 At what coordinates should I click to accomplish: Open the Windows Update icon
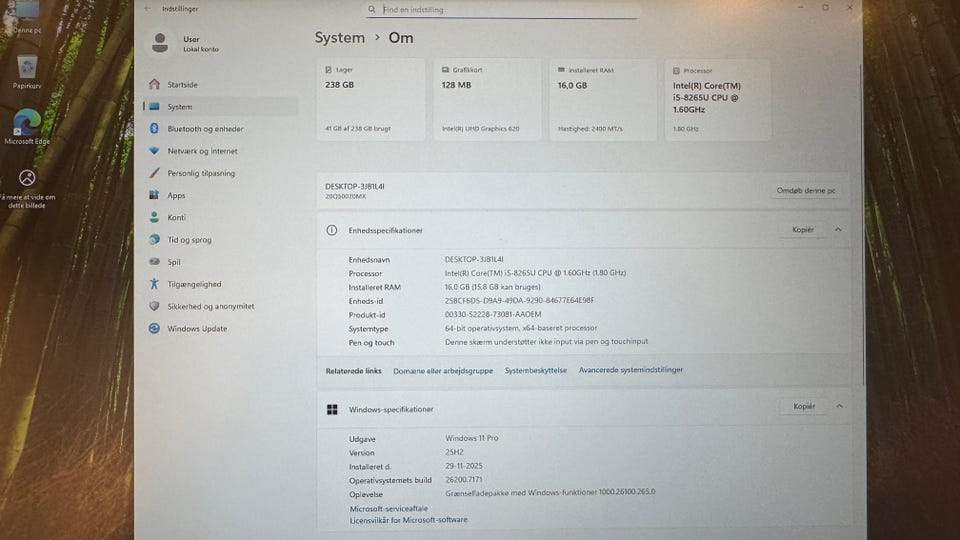pos(154,328)
